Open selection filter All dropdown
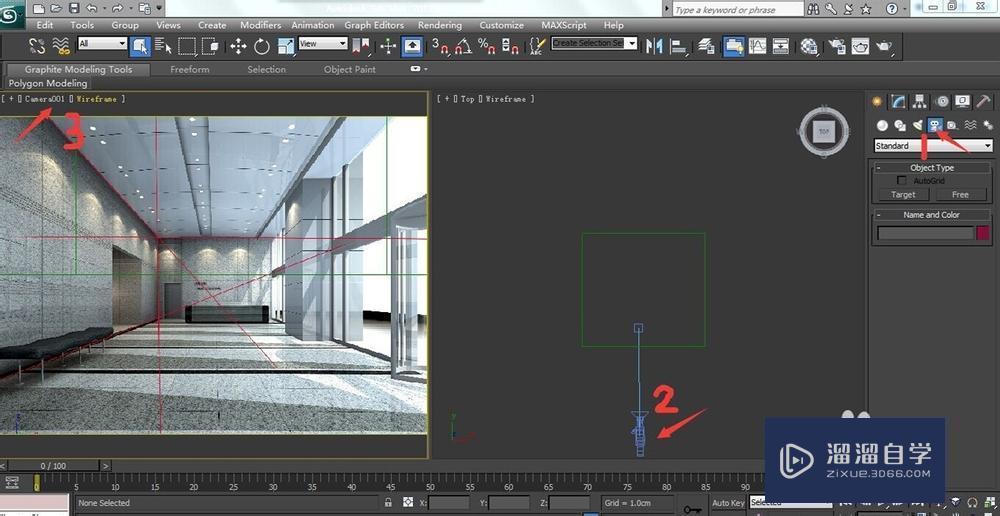The image size is (1000, 516). pos(102,43)
